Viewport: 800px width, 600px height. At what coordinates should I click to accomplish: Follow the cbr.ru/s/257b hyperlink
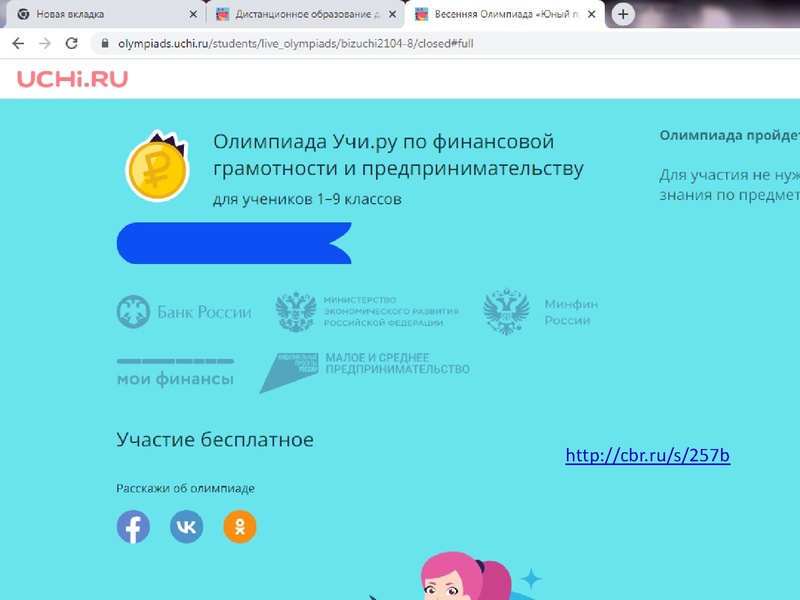point(648,457)
